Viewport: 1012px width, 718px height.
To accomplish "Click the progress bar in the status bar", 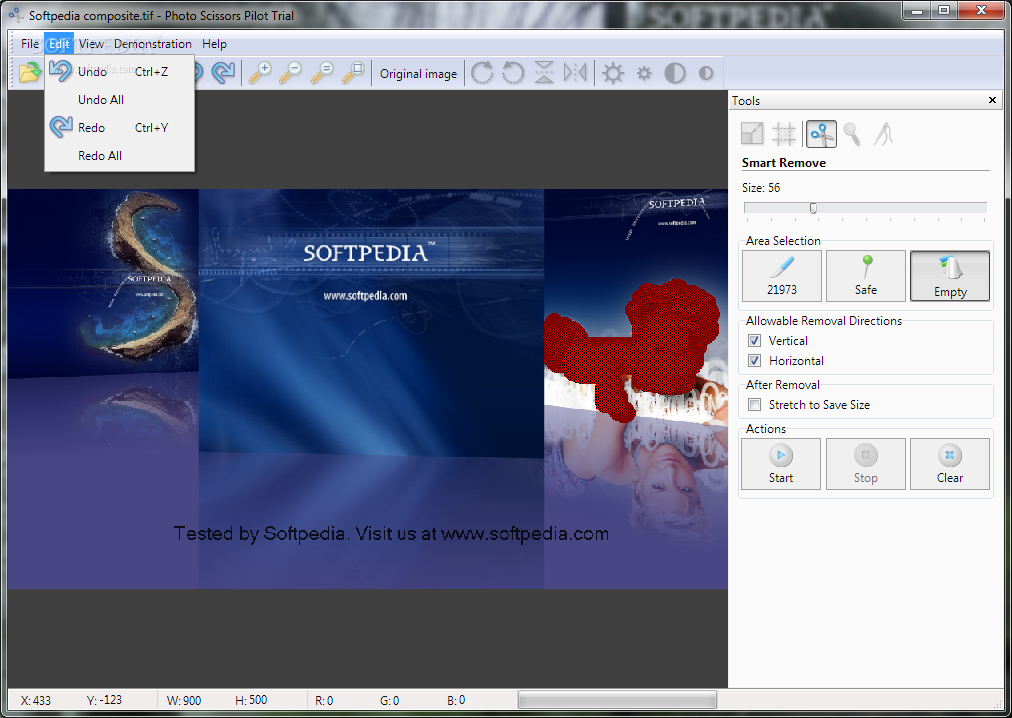I will [x=617, y=700].
